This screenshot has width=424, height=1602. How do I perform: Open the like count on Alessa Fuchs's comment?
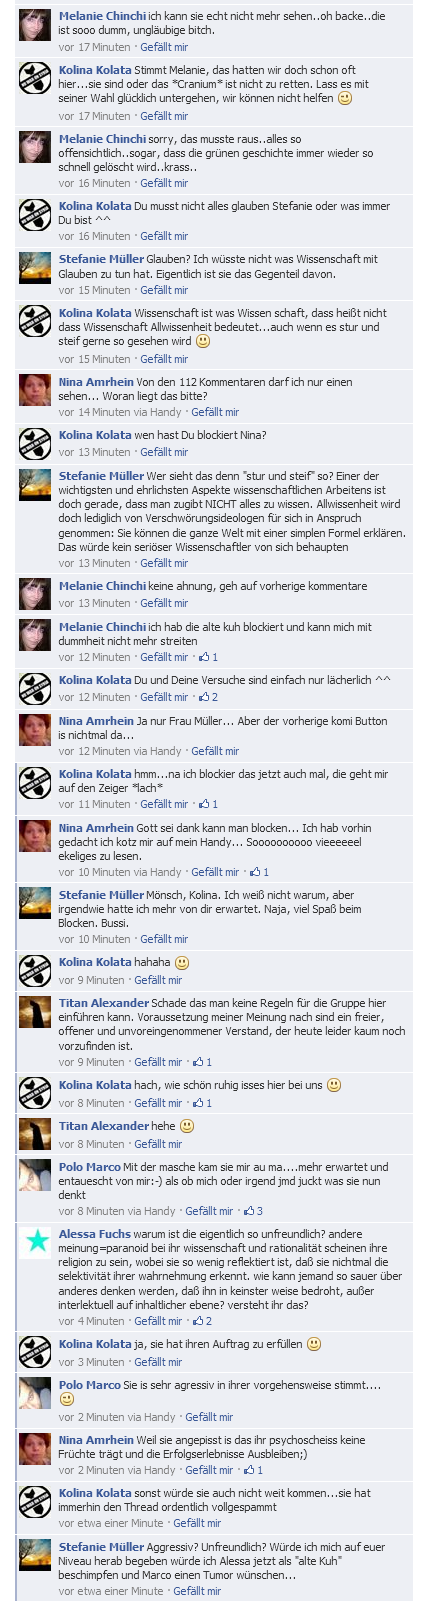(x=202, y=1321)
